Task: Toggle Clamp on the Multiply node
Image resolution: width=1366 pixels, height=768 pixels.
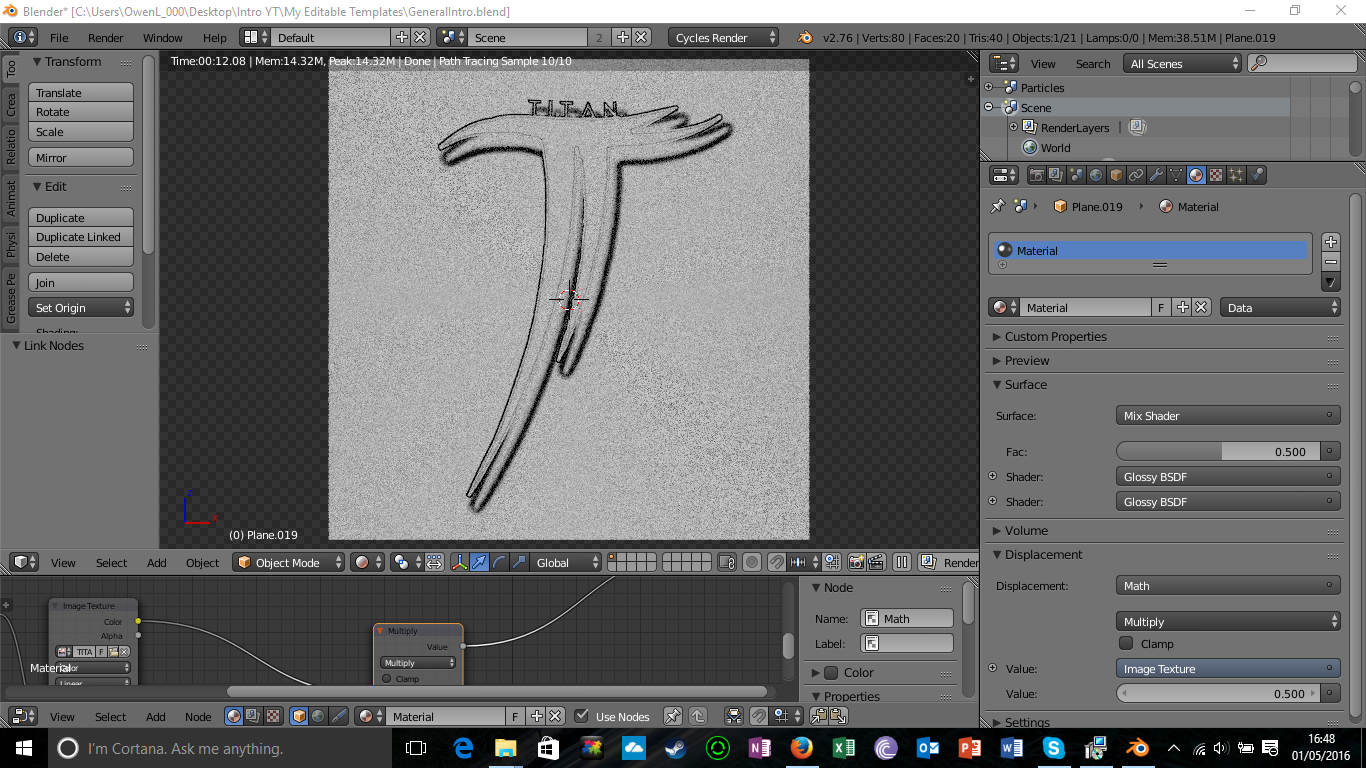Action: click(x=387, y=679)
